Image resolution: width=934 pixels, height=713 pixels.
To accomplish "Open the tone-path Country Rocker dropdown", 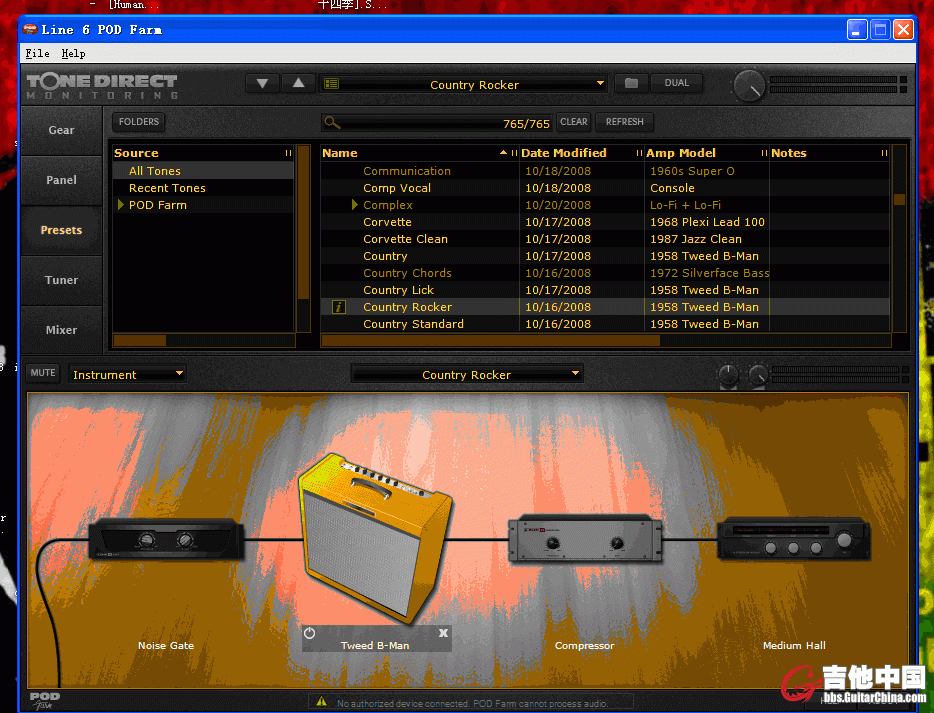I will click(467, 375).
